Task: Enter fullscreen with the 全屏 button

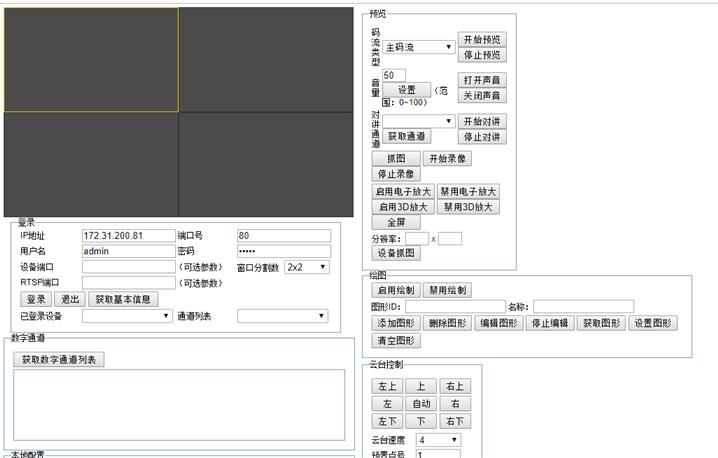Action: 389,222
